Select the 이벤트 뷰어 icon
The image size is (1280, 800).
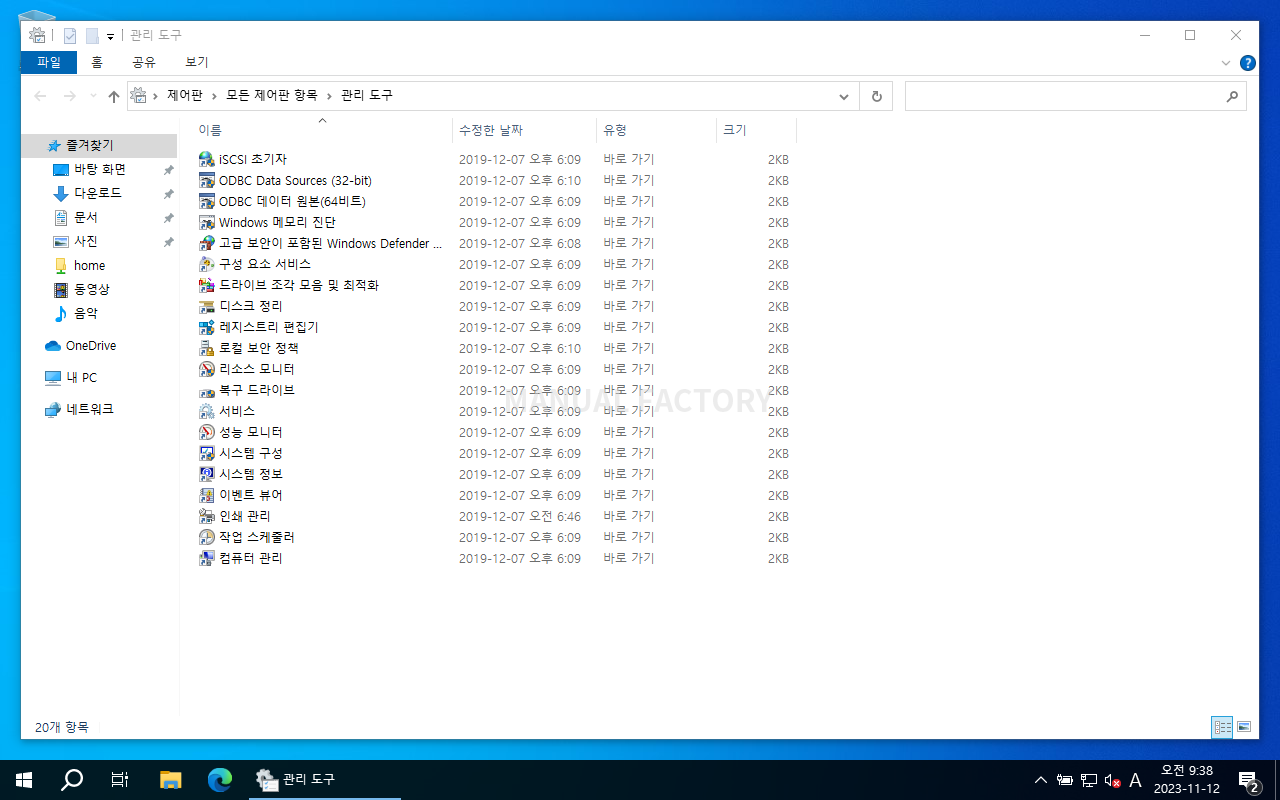pos(207,495)
